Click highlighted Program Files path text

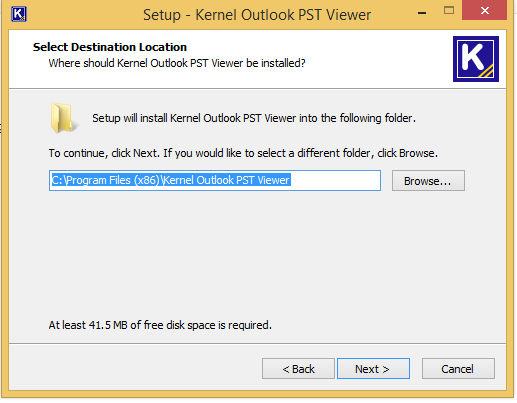click(171, 180)
